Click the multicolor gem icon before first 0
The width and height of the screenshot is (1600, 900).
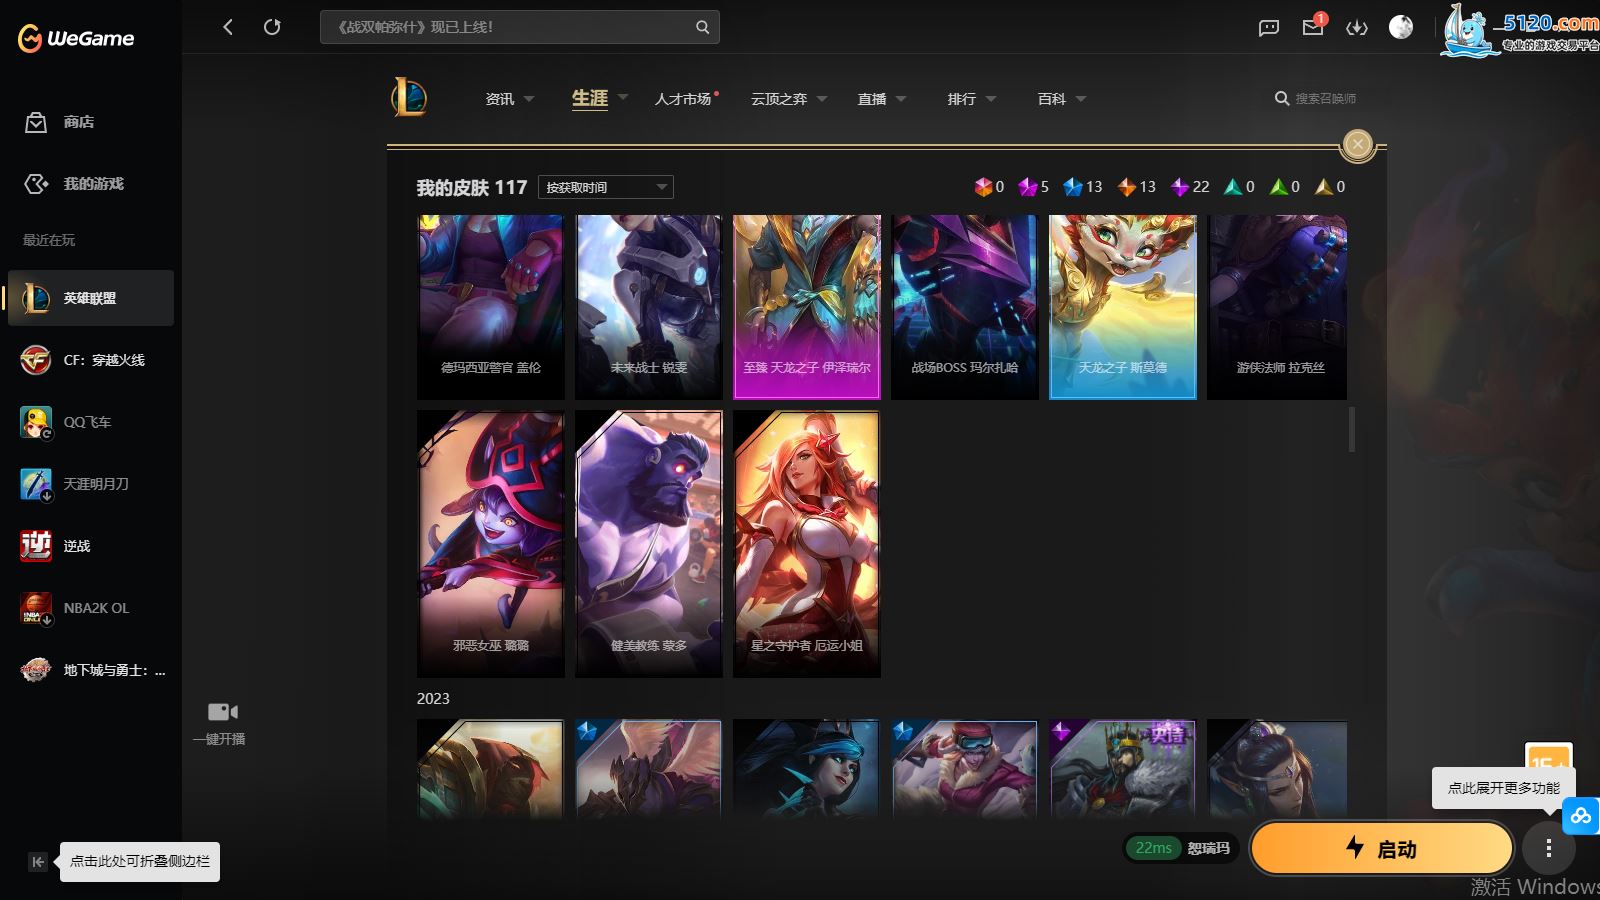tap(983, 187)
